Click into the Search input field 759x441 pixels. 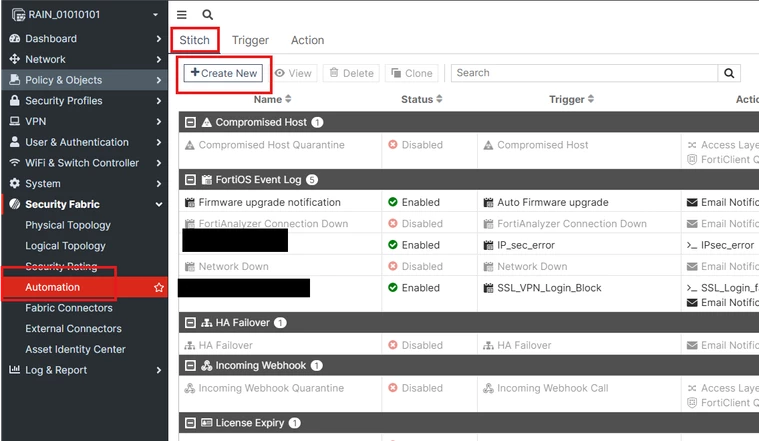(x=584, y=73)
